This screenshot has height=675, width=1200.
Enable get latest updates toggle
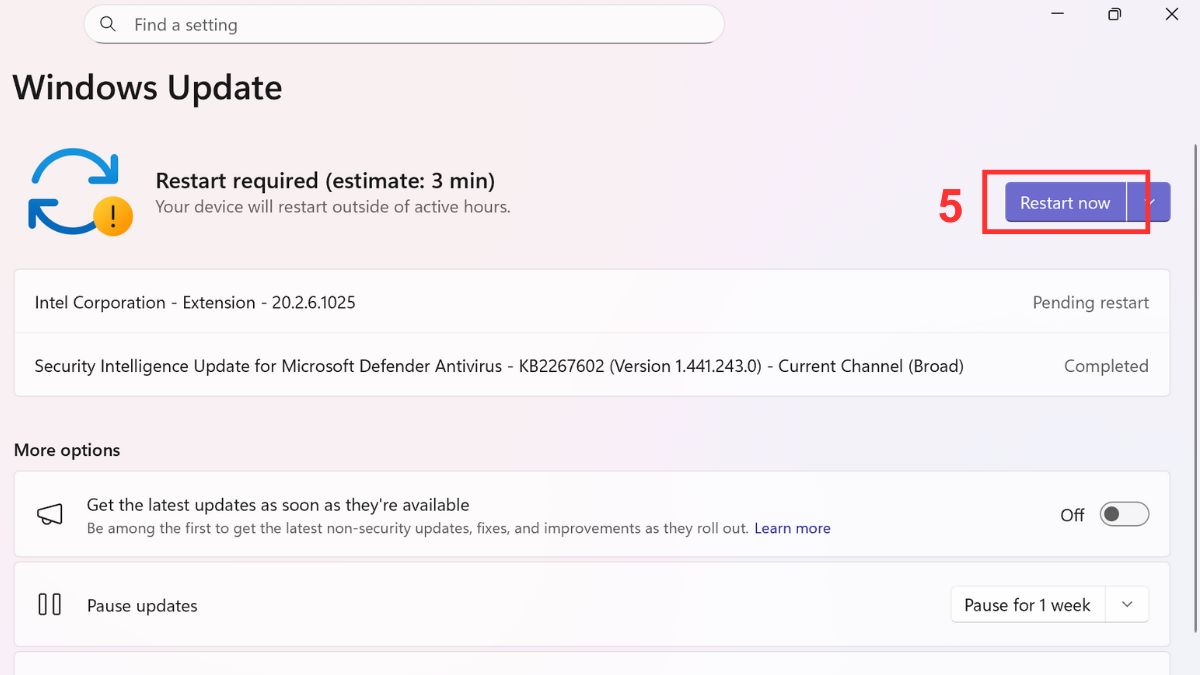[x=1124, y=514]
